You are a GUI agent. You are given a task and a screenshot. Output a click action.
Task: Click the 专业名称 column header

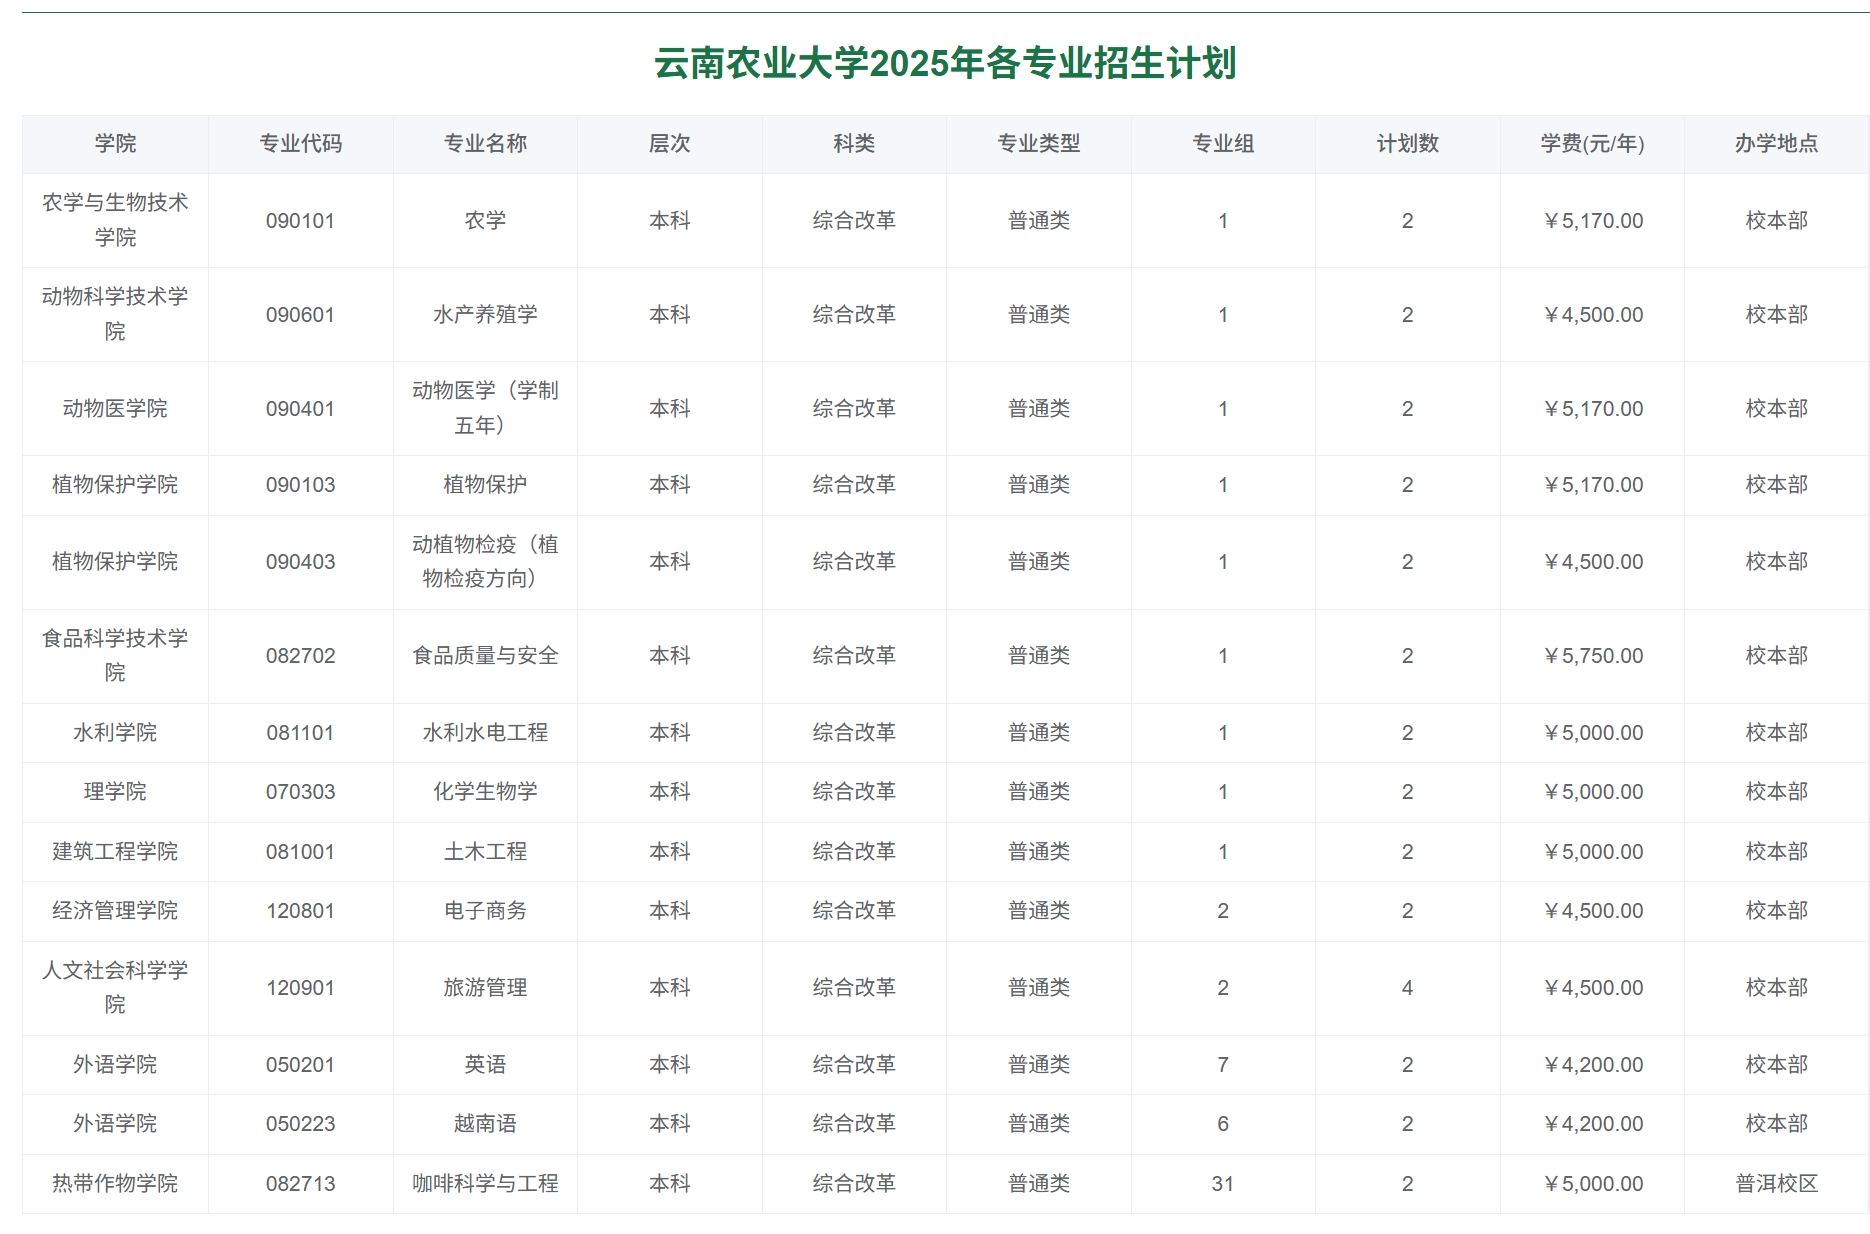(486, 143)
